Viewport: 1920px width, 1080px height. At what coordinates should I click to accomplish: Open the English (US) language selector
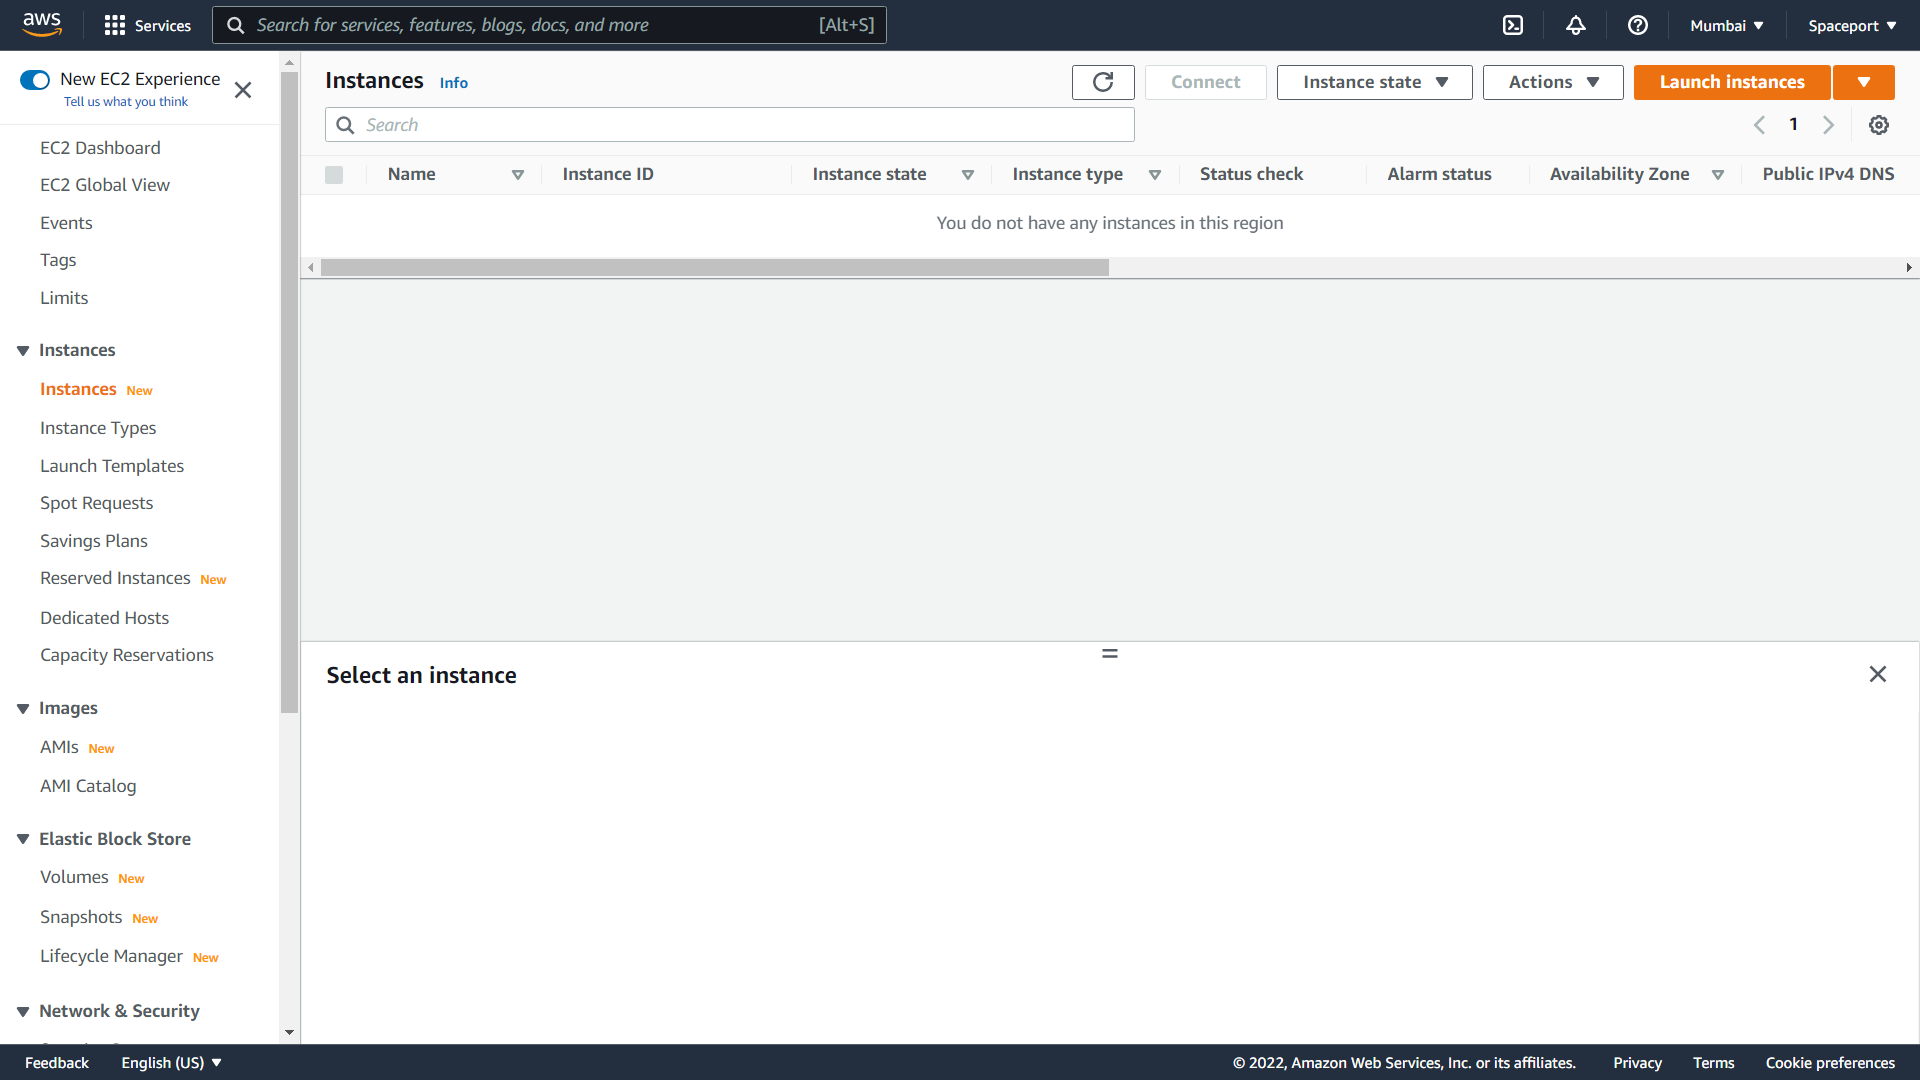(x=171, y=1062)
